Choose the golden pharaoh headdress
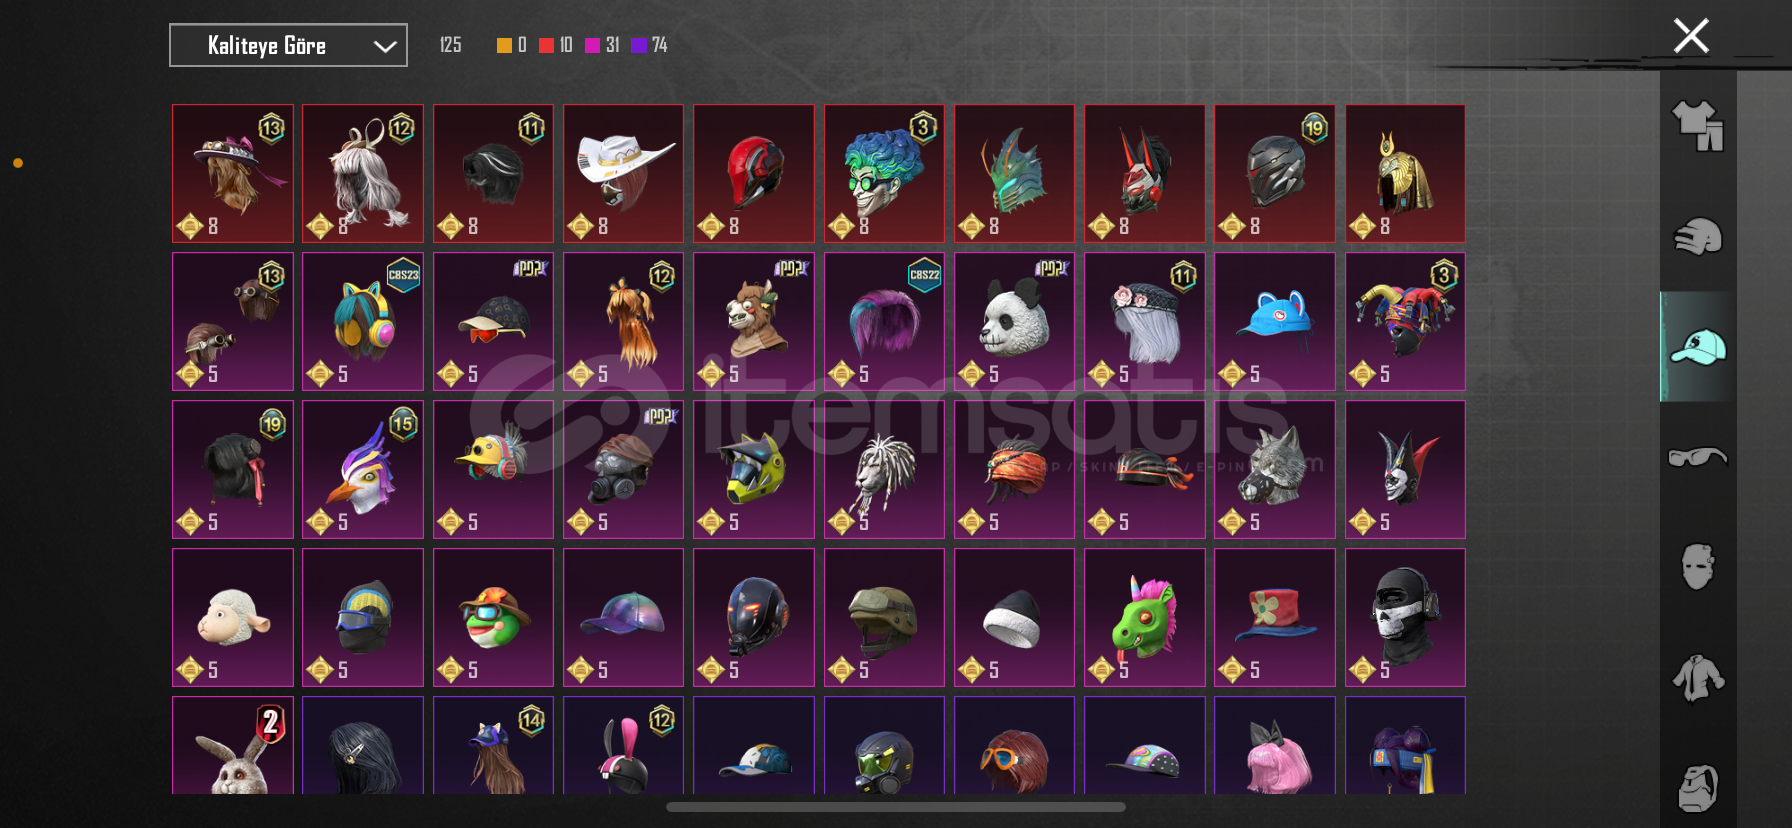 (x=1405, y=173)
